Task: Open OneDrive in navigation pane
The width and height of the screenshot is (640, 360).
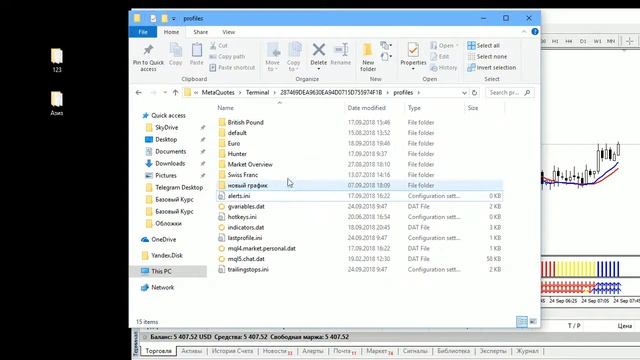Action: (x=163, y=240)
